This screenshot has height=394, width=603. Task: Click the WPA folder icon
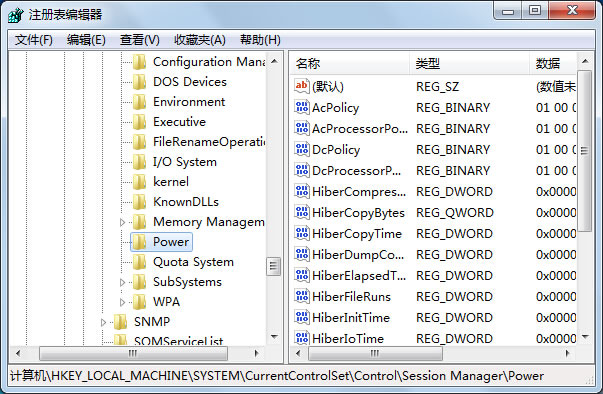tap(139, 302)
